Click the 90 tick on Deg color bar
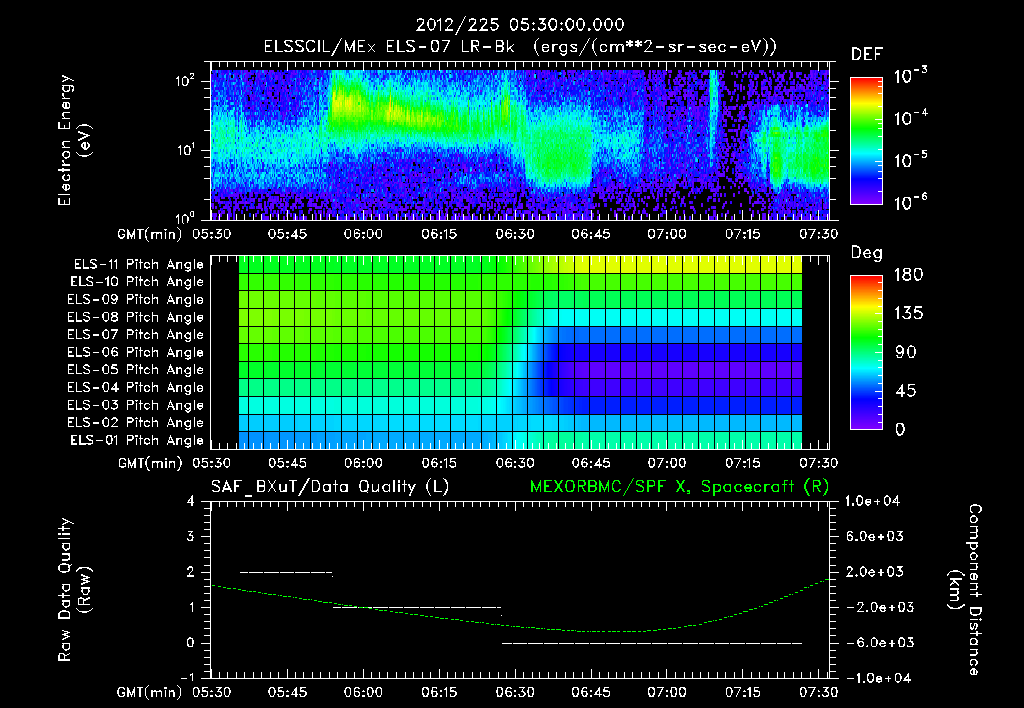This screenshot has width=1024, height=708. (906, 352)
